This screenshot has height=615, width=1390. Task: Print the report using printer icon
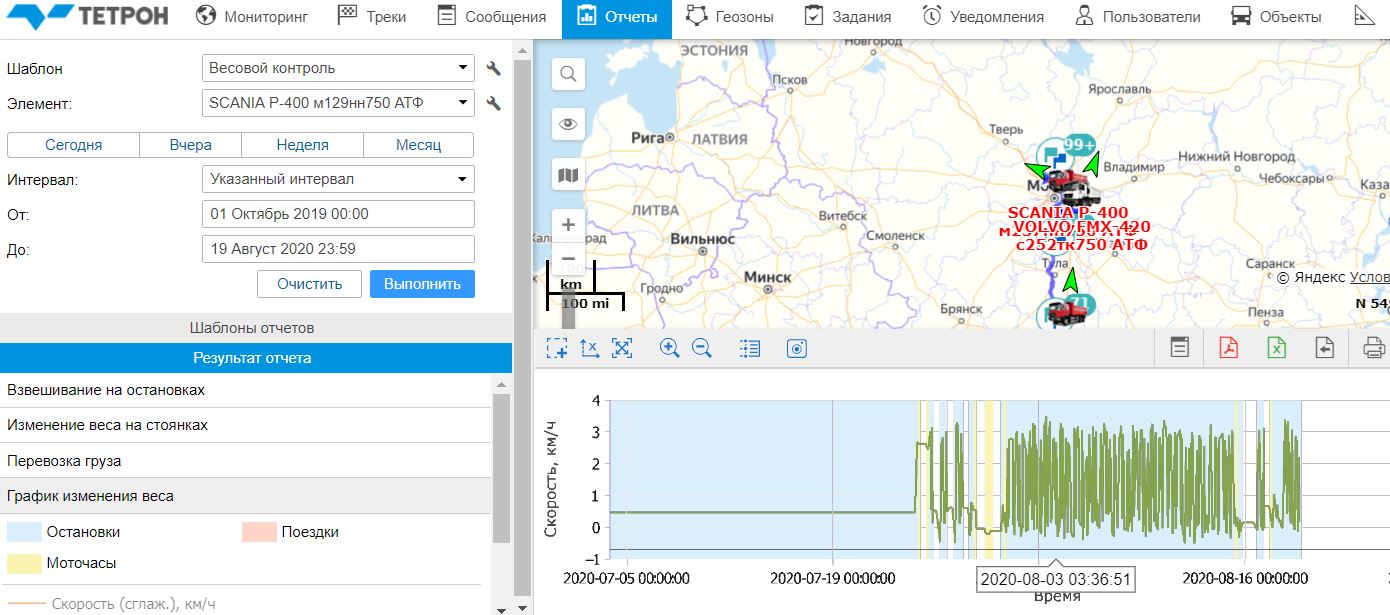click(1373, 348)
